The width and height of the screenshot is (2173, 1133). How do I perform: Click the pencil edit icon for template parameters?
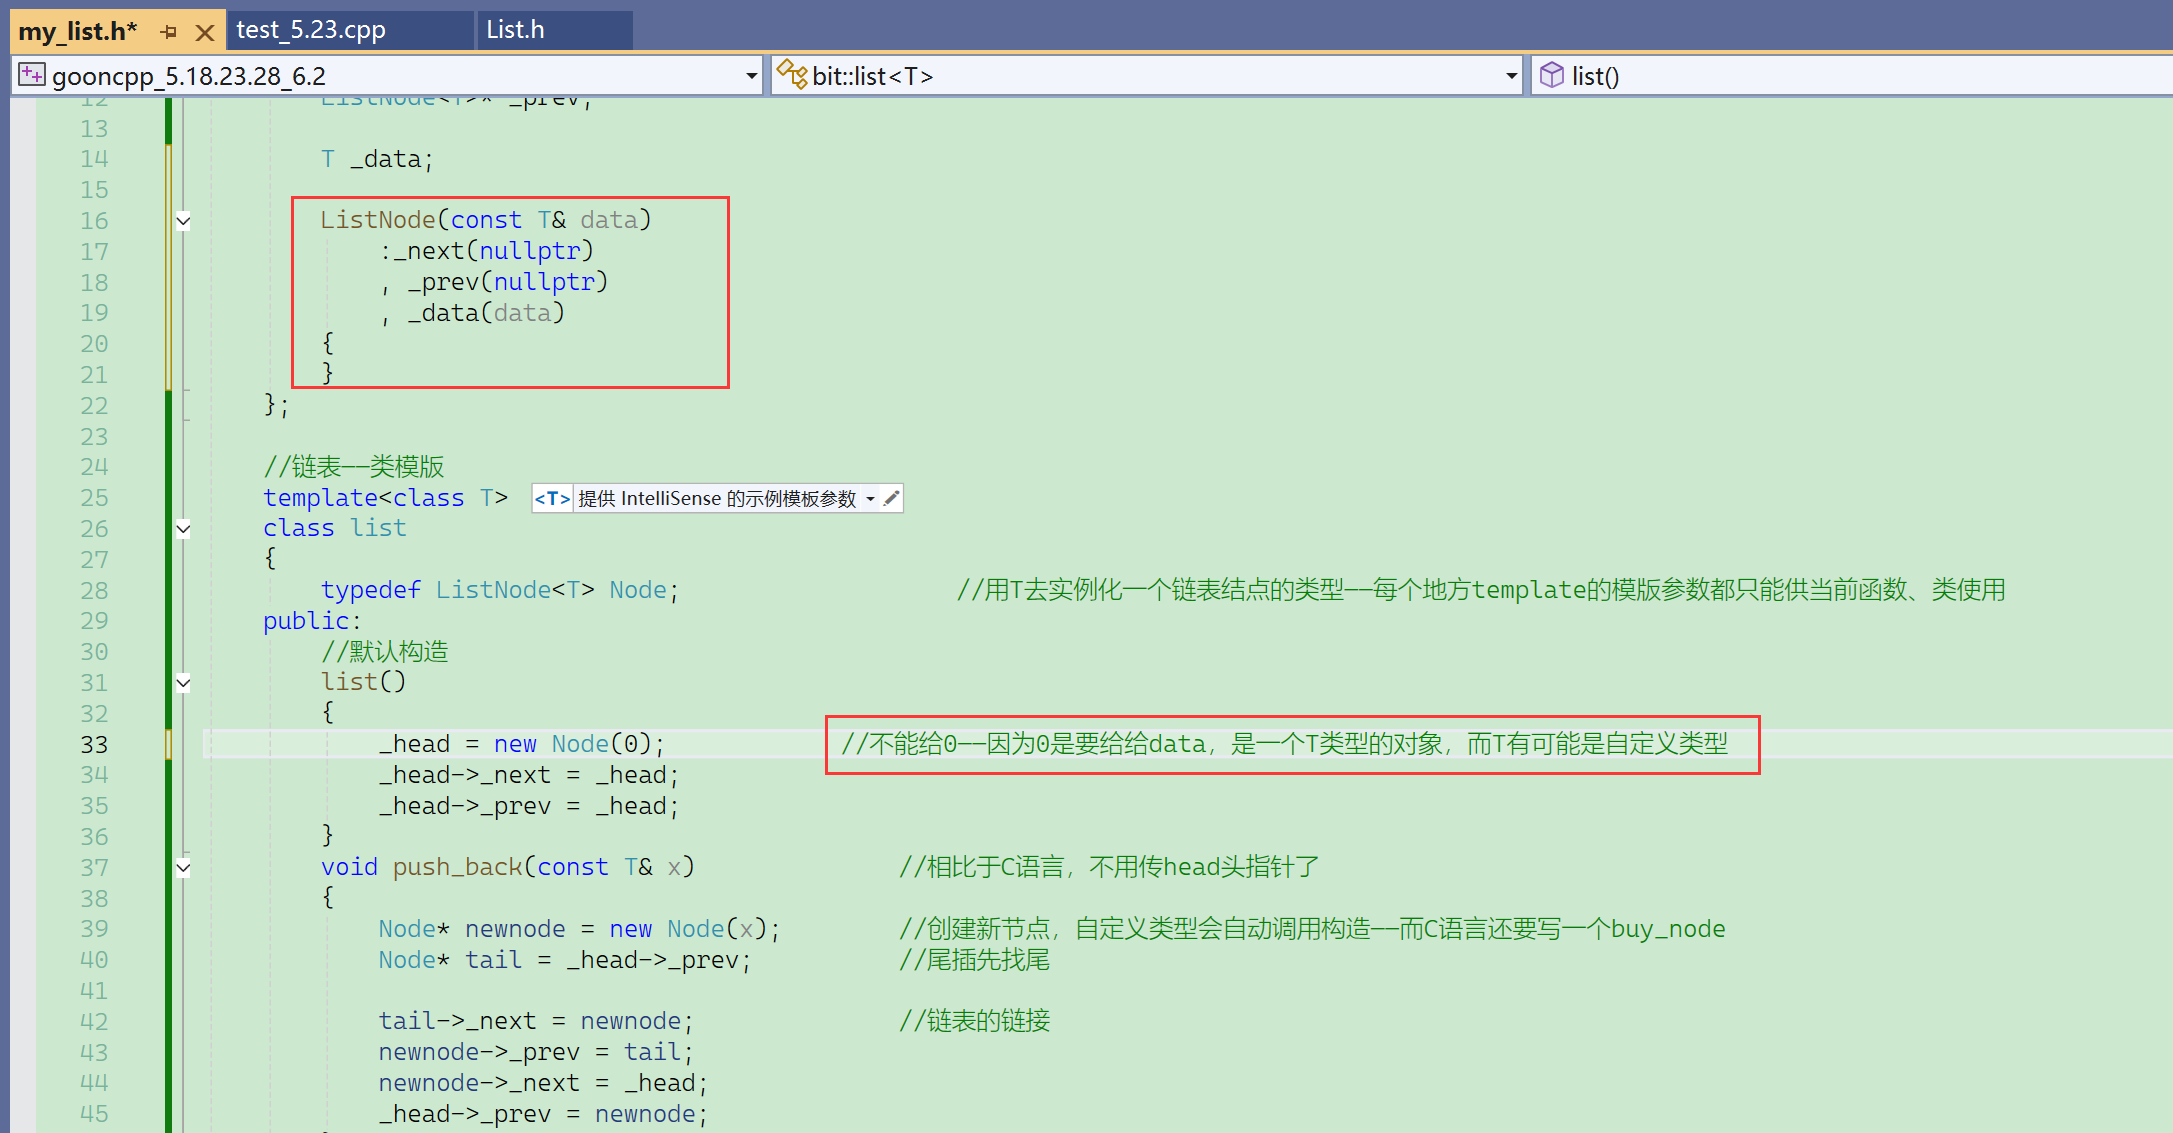tap(892, 498)
